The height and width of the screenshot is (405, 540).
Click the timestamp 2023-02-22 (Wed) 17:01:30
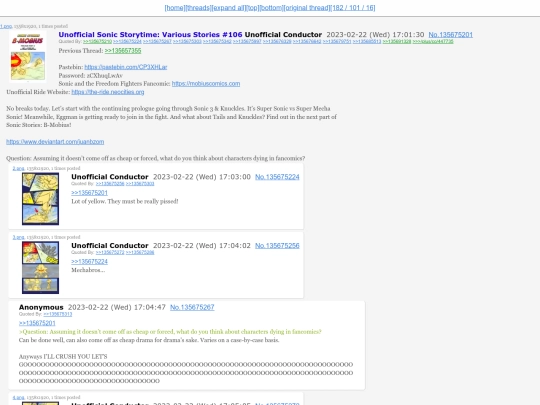click(x=375, y=35)
